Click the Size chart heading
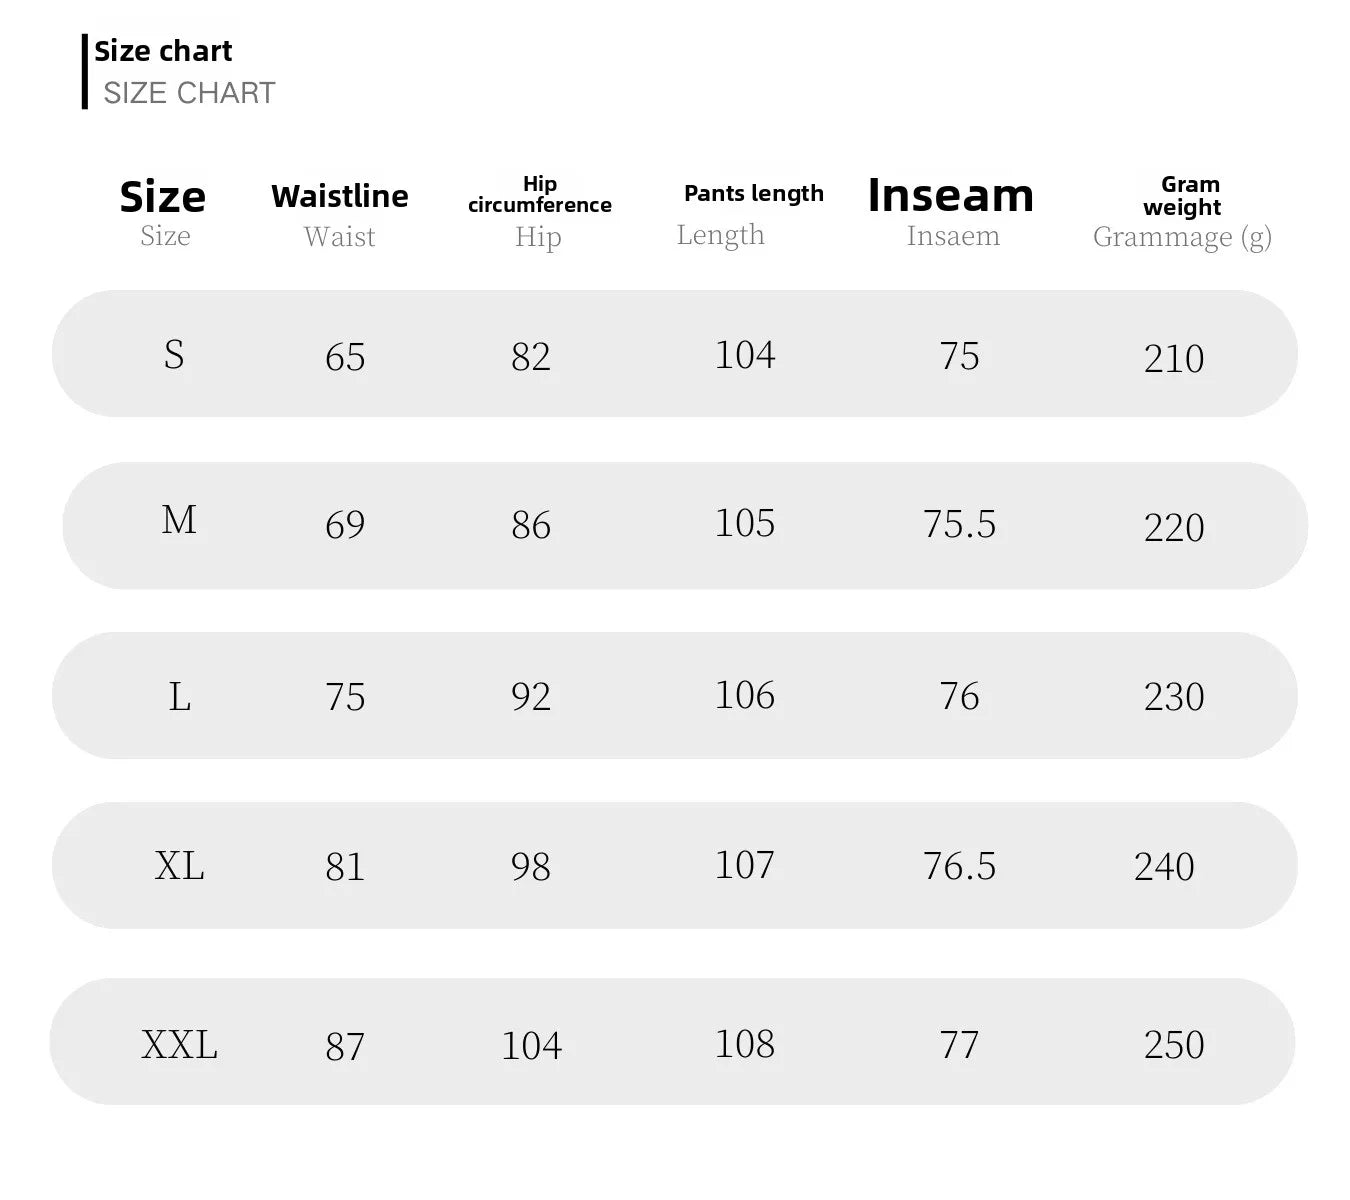 click(163, 51)
